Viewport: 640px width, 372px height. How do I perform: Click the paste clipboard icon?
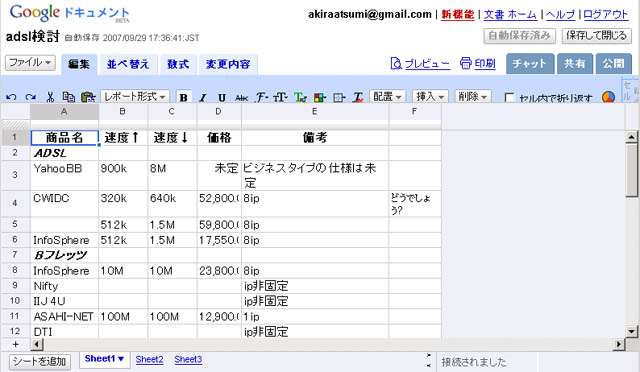point(88,97)
